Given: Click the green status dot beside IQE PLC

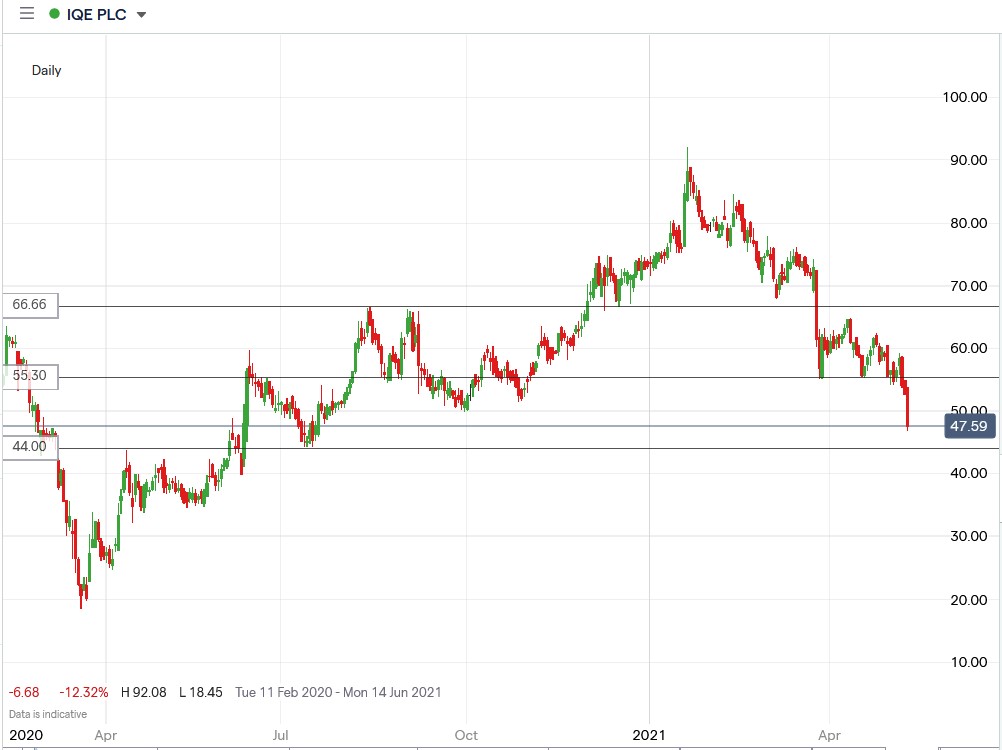Looking at the screenshot, I should (54, 13).
